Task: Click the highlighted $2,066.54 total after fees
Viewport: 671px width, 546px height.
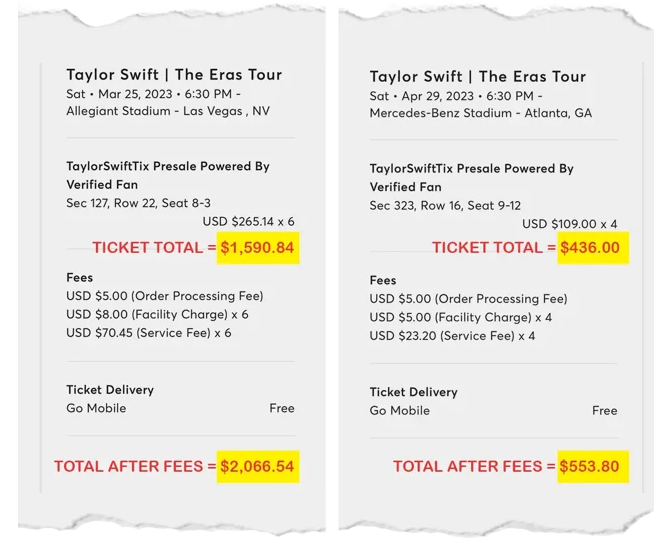Action: 258,466
